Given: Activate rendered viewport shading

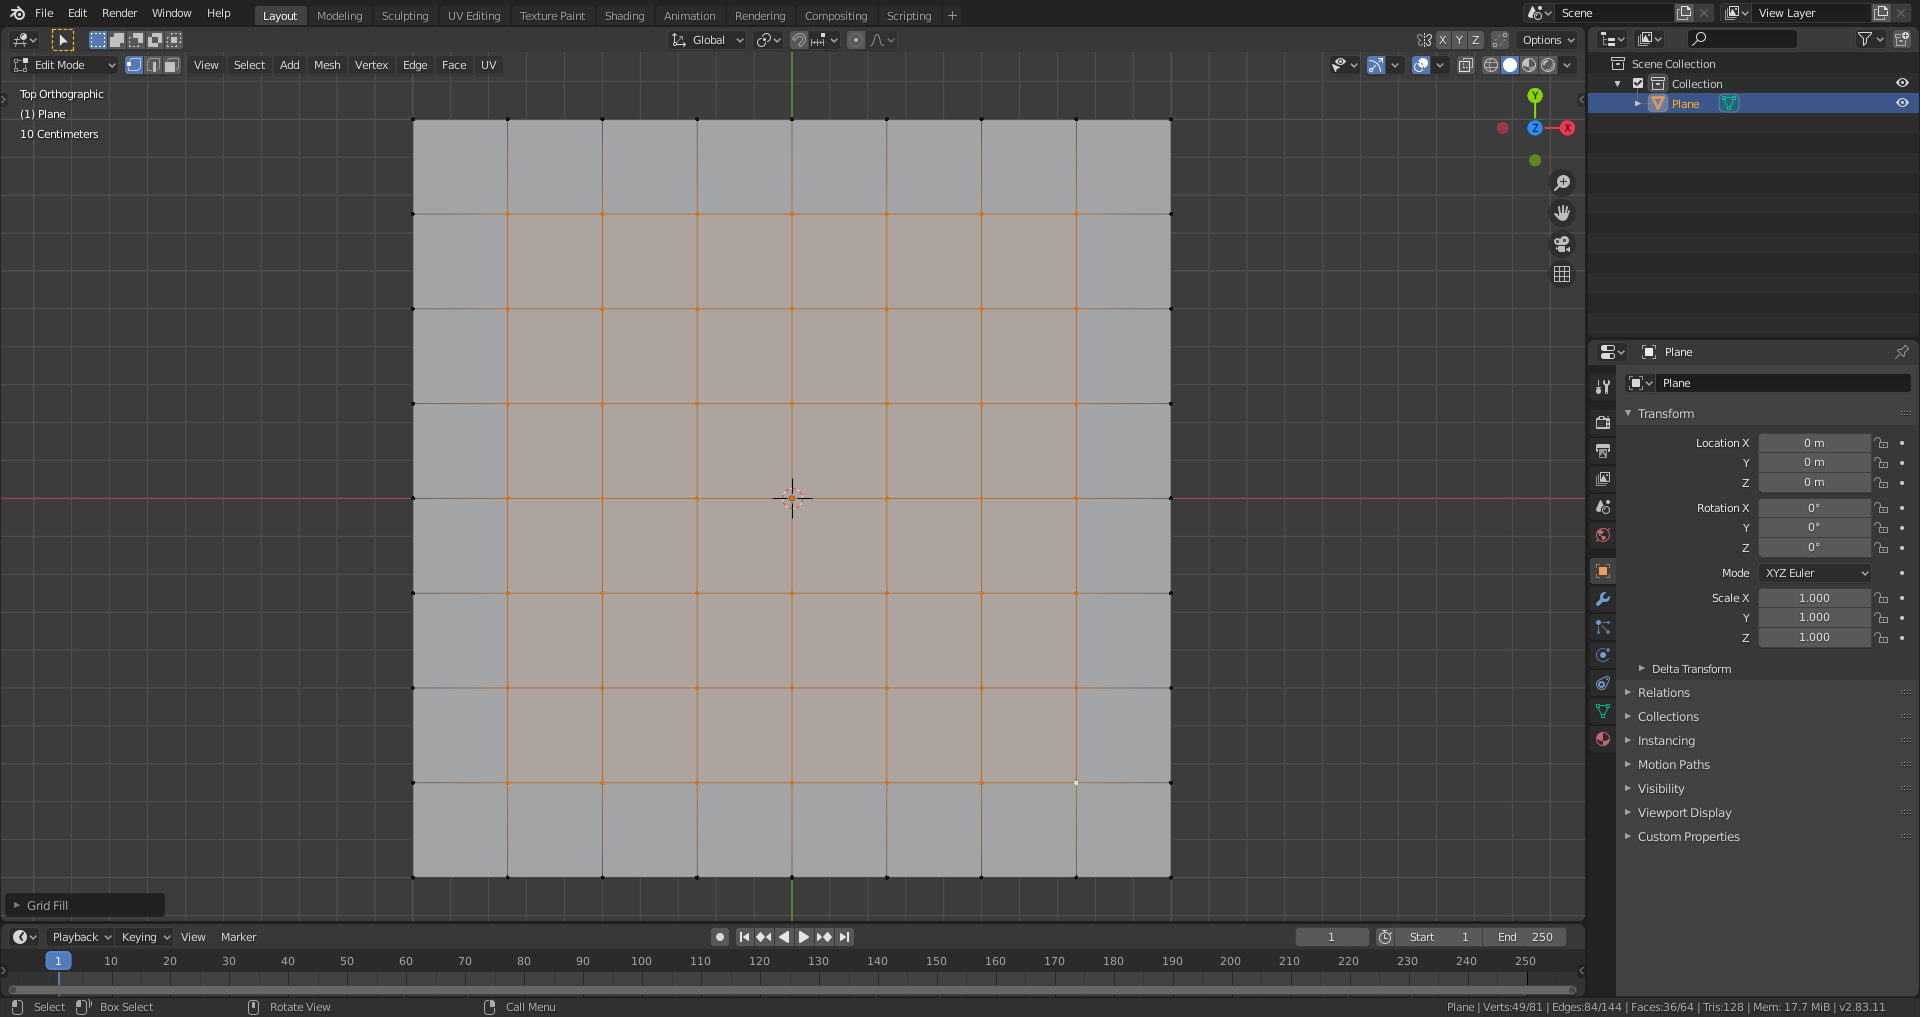Looking at the screenshot, I should [1548, 65].
